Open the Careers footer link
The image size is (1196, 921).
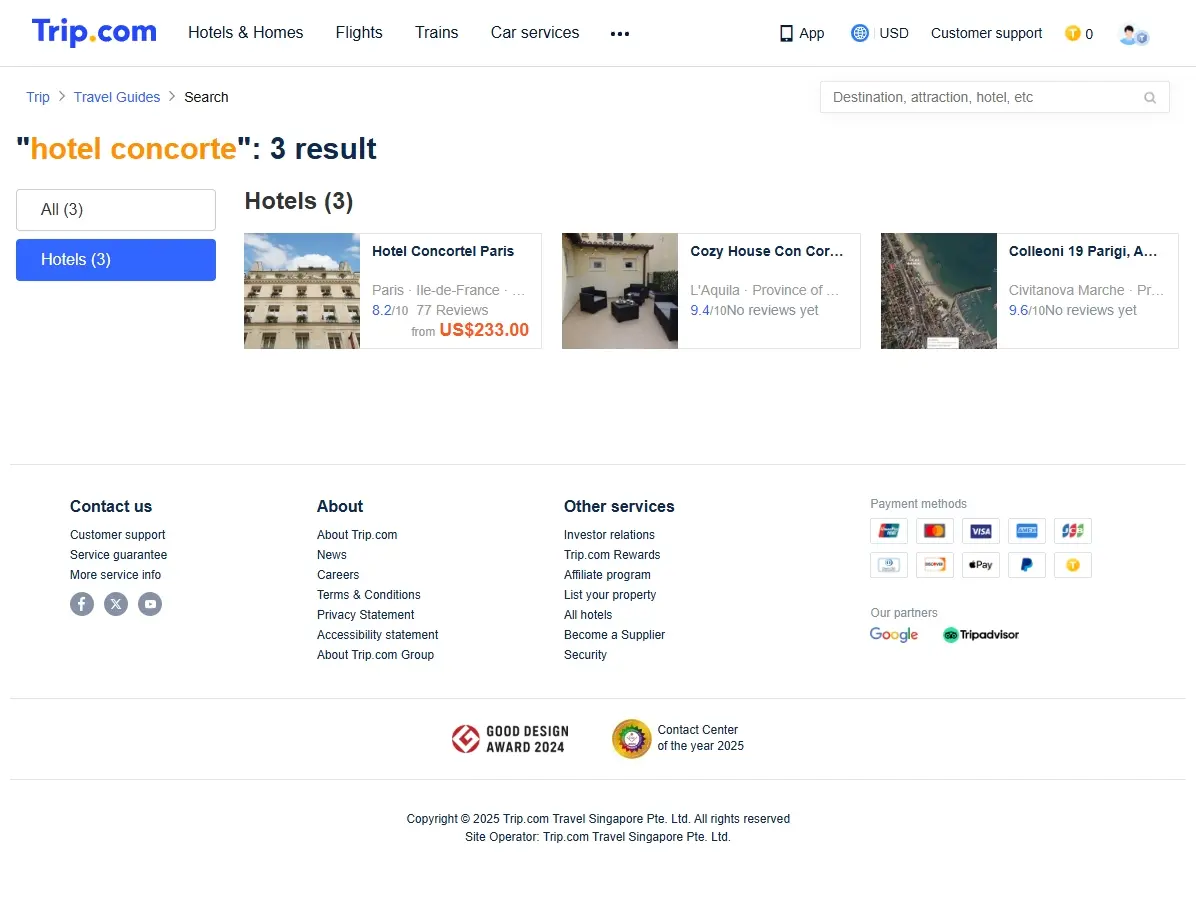tap(338, 575)
